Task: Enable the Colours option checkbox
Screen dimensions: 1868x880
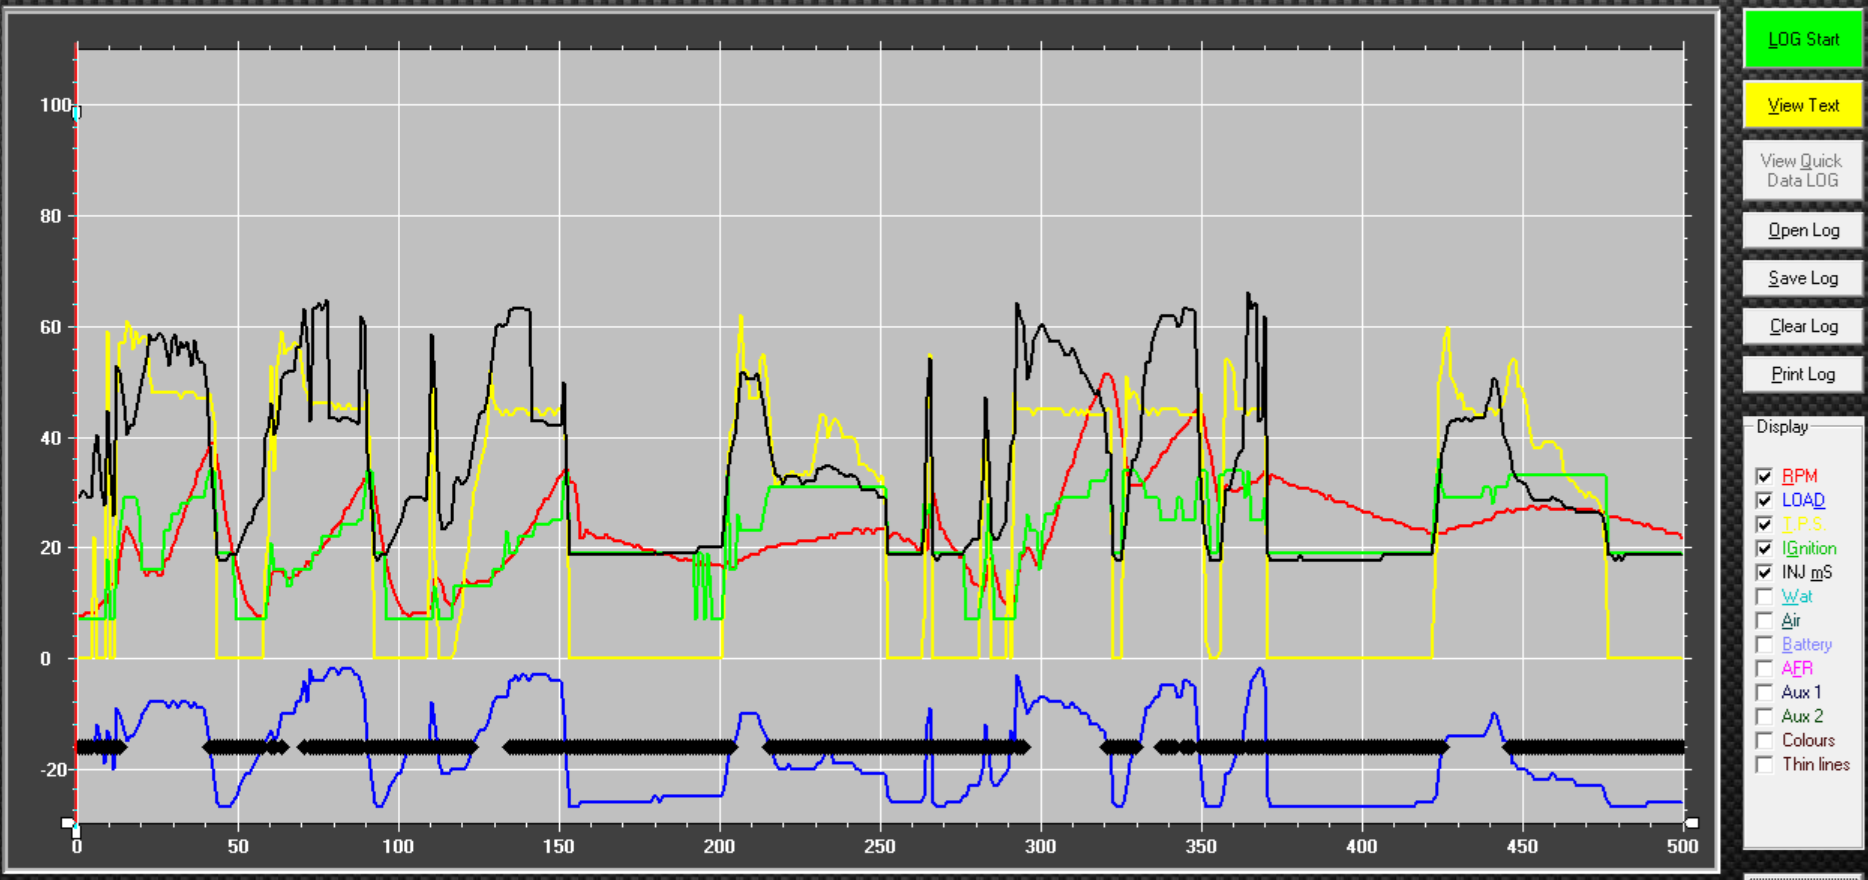Action: [1764, 740]
